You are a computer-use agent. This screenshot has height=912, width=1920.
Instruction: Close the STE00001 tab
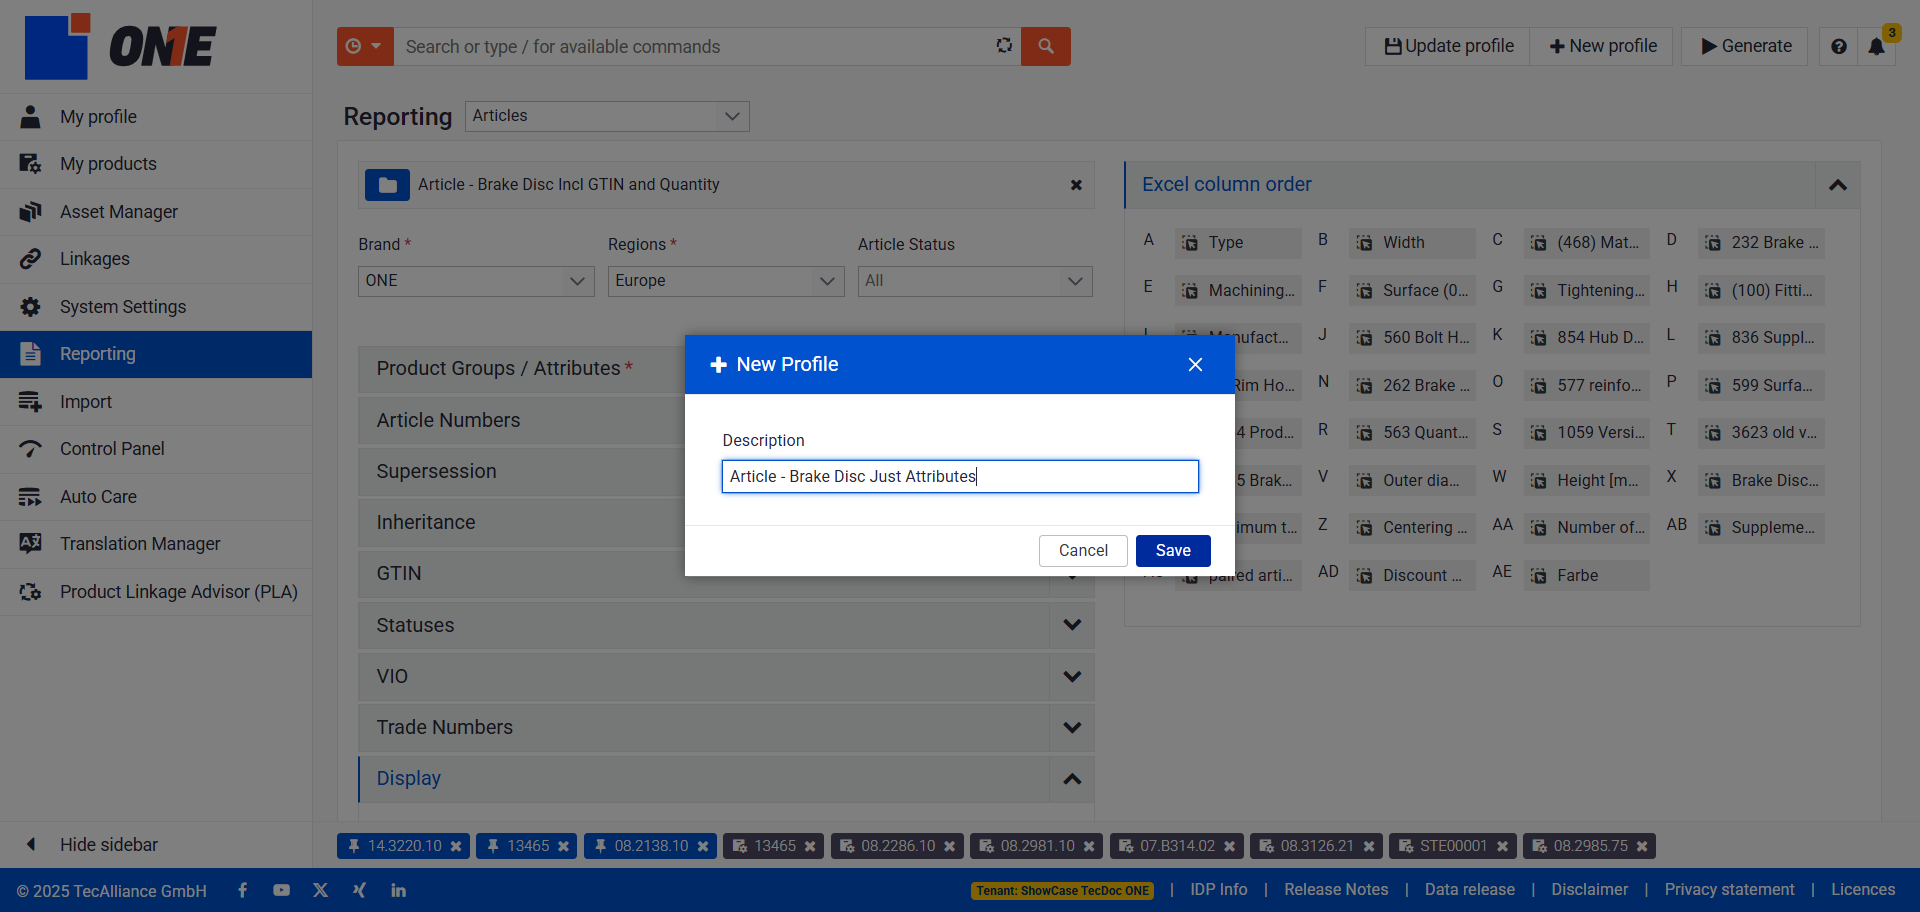(1502, 846)
